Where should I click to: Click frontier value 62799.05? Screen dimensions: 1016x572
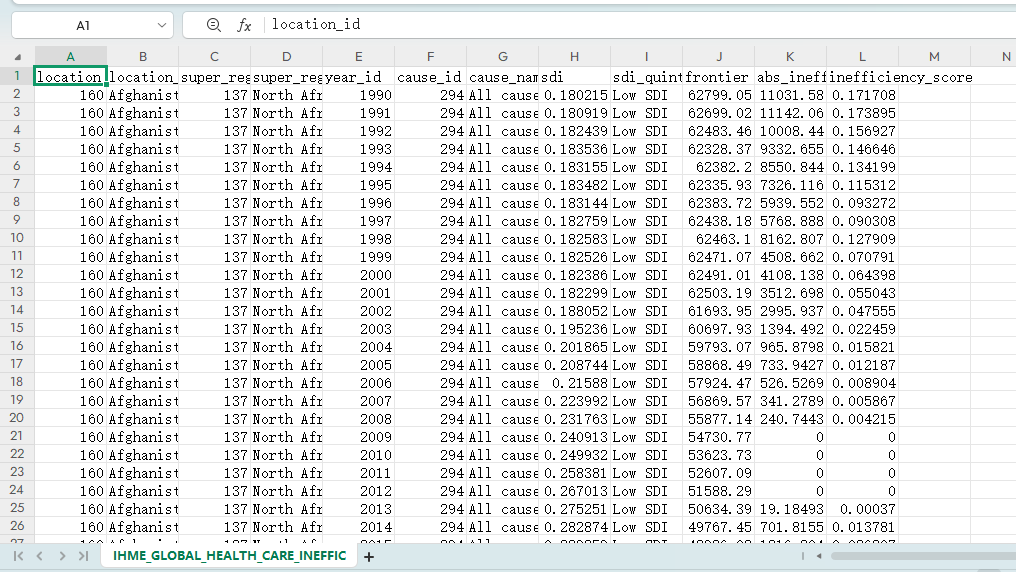point(719,95)
